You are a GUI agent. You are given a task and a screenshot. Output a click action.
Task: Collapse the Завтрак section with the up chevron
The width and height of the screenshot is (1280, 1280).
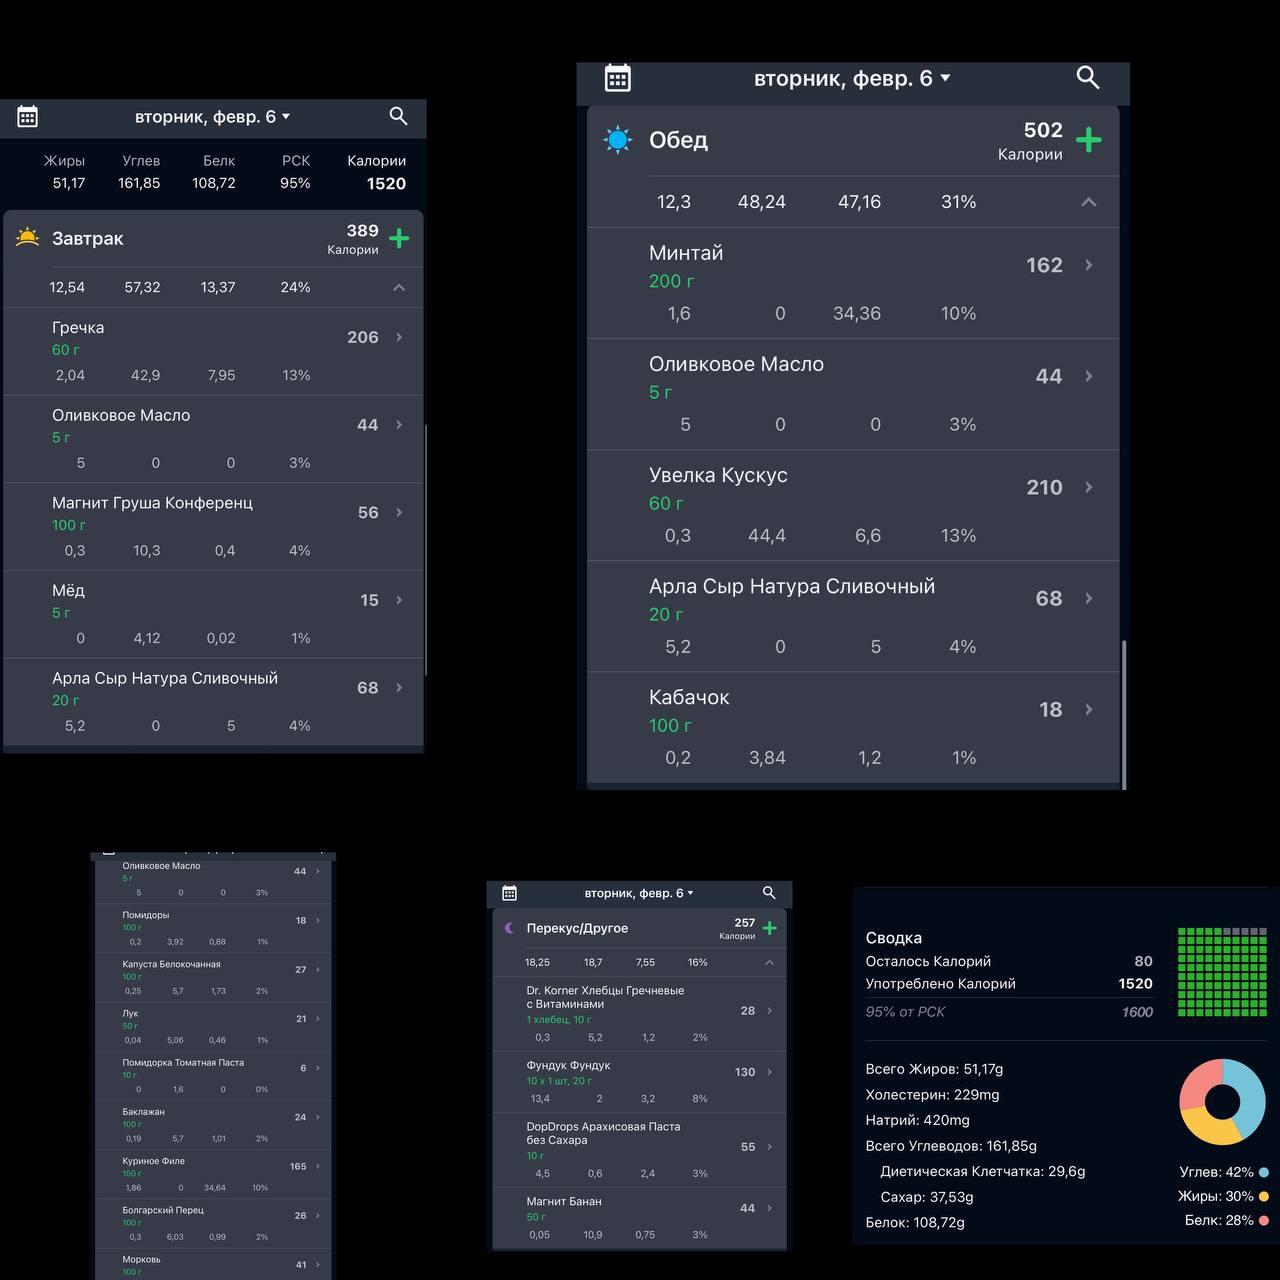click(399, 287)
